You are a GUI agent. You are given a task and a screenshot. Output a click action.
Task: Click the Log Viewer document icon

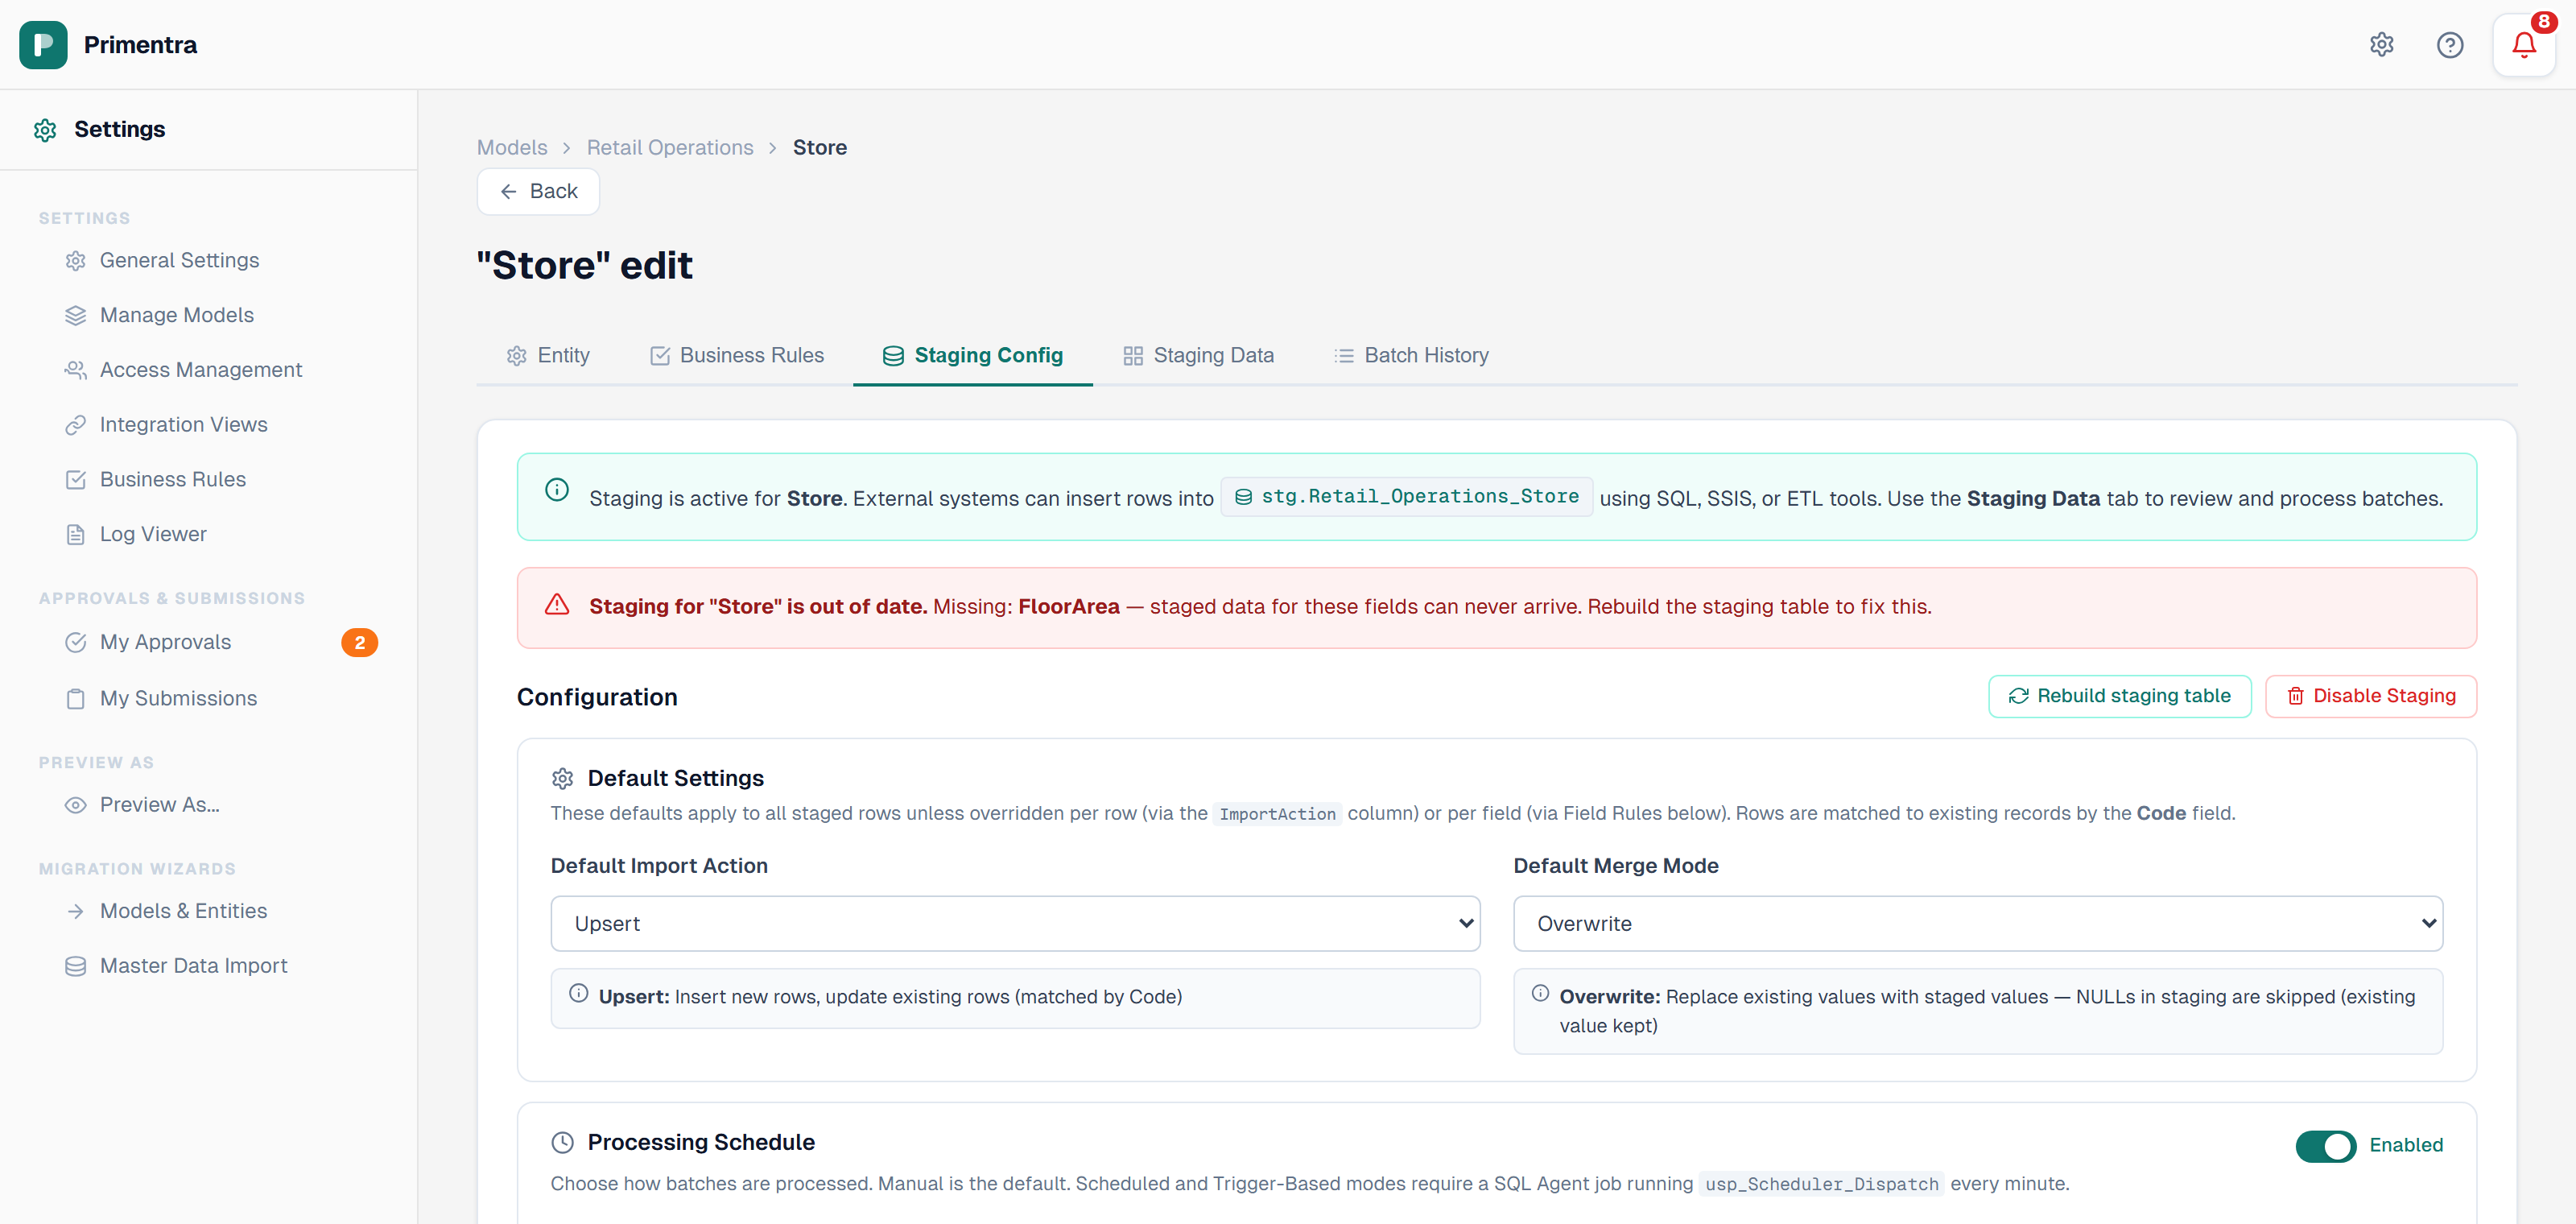tap(75, 535)
